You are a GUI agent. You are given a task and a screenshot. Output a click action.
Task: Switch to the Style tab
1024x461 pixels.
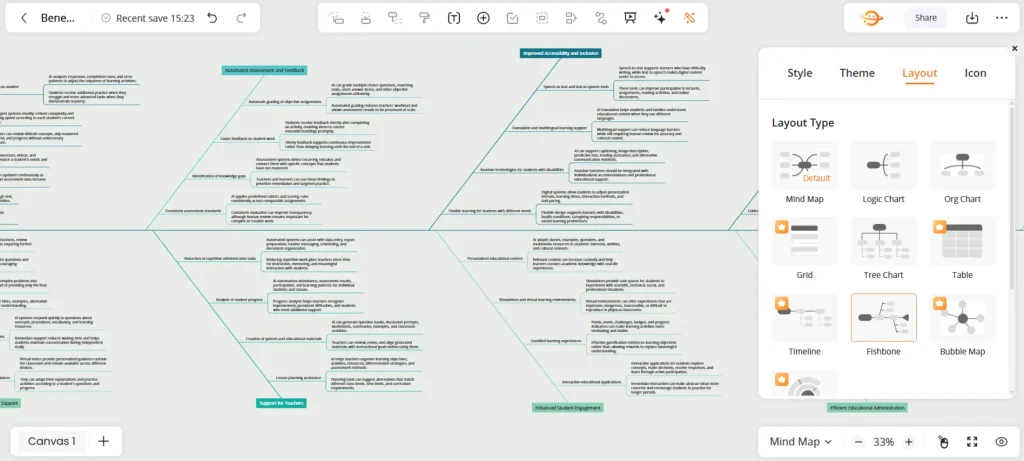799,73
